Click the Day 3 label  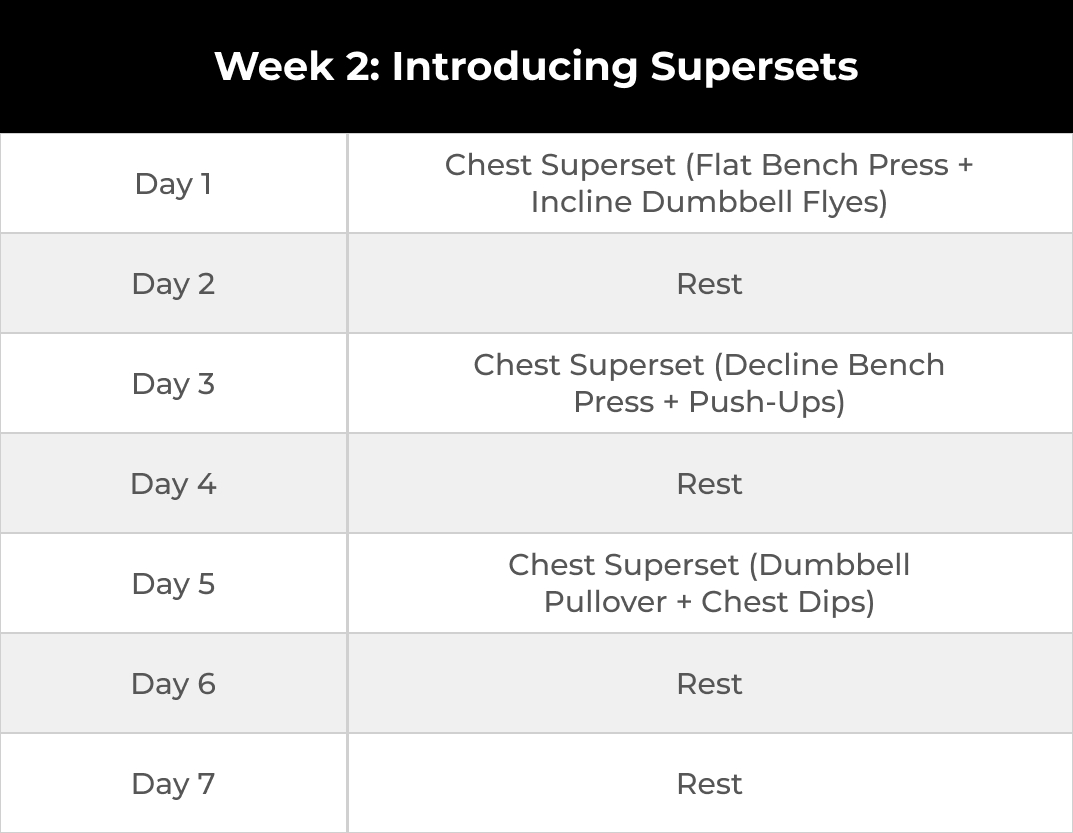click(173, 384)
